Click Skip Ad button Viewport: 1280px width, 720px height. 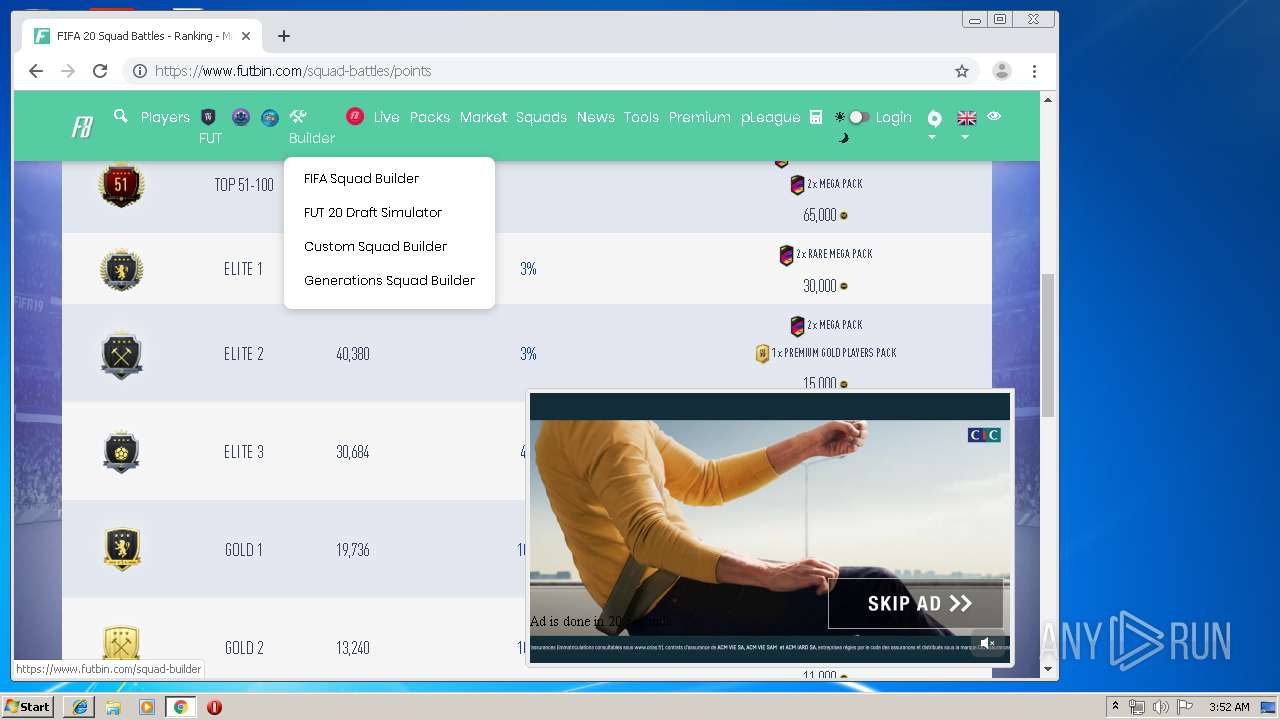[915, 603]
